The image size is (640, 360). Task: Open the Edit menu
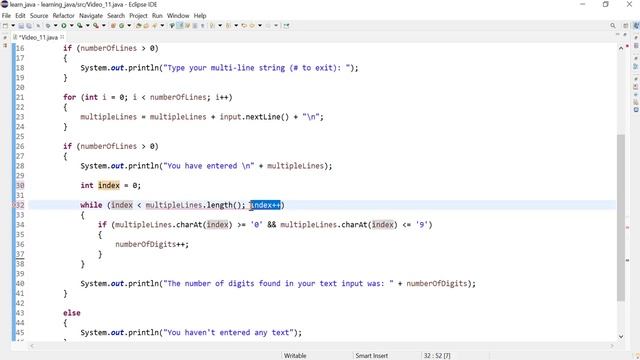click(x=20, y=16)
